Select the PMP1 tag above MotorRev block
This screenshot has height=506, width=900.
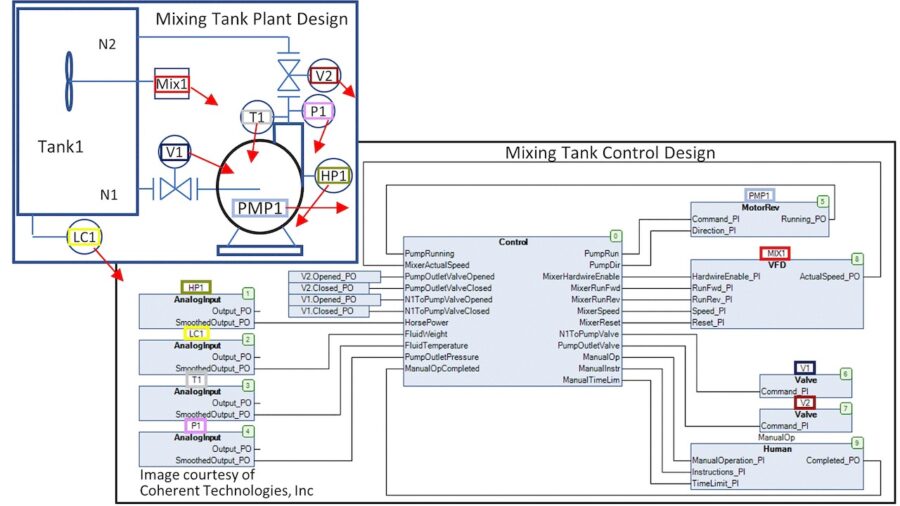point(759,196)
